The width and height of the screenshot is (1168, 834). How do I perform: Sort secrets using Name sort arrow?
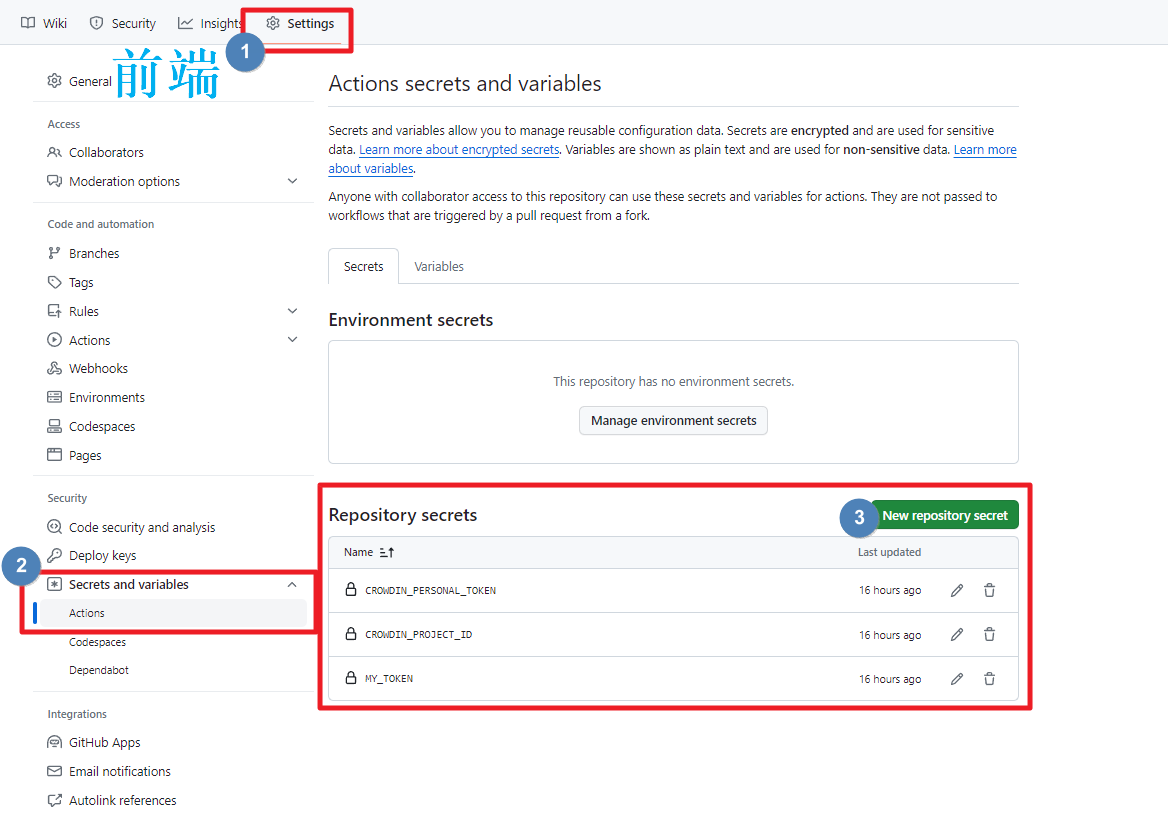coord(387,553)
